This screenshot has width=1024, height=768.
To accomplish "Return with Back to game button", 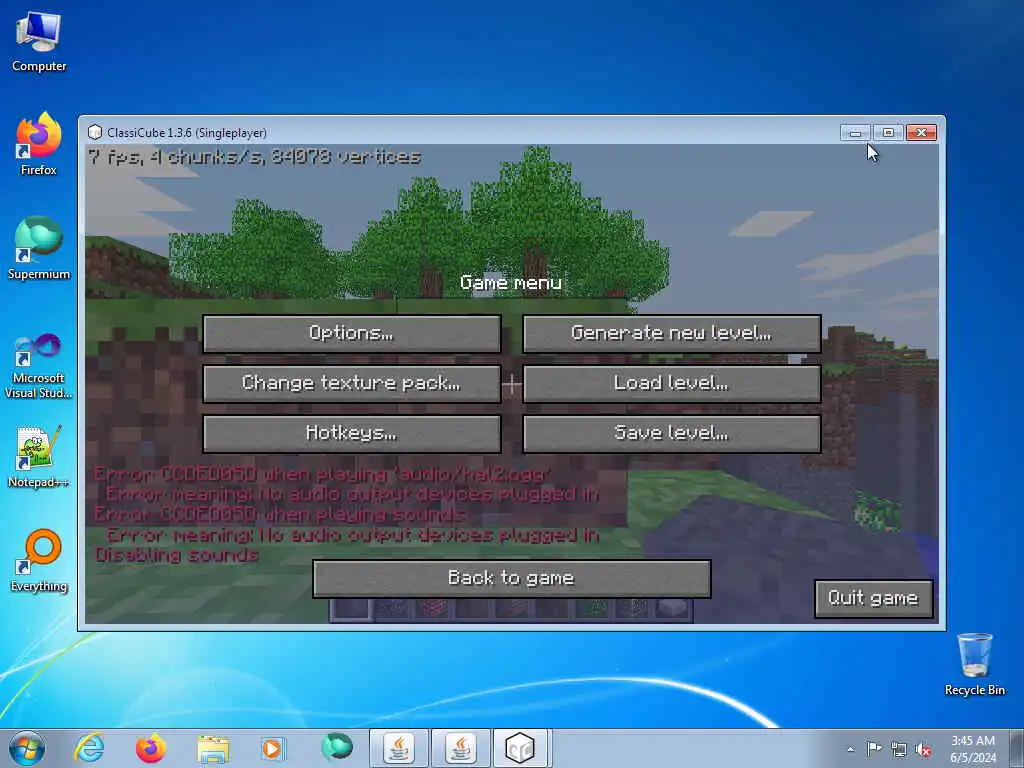I will pos(511,579).
